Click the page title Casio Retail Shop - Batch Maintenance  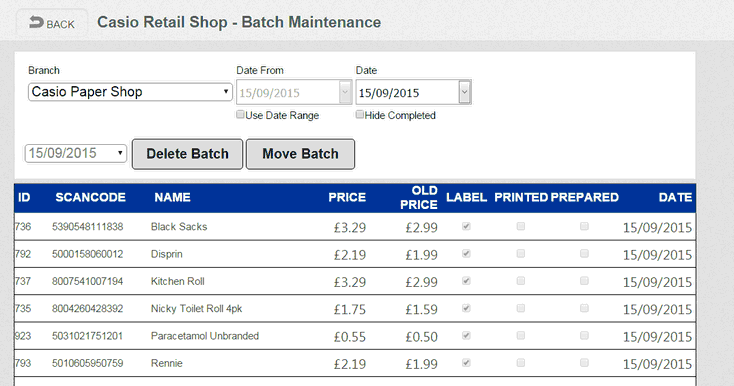tap(239, 22)
